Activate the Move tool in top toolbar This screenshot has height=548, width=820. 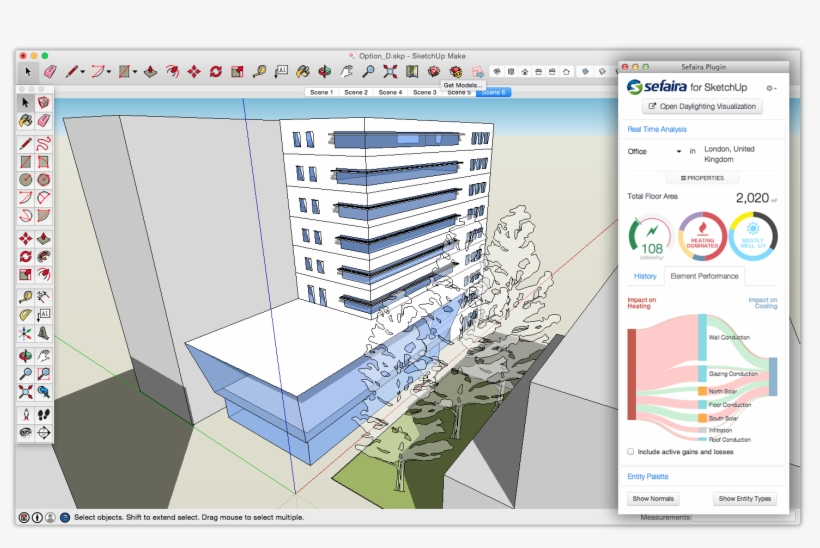[x=194, y=72]
